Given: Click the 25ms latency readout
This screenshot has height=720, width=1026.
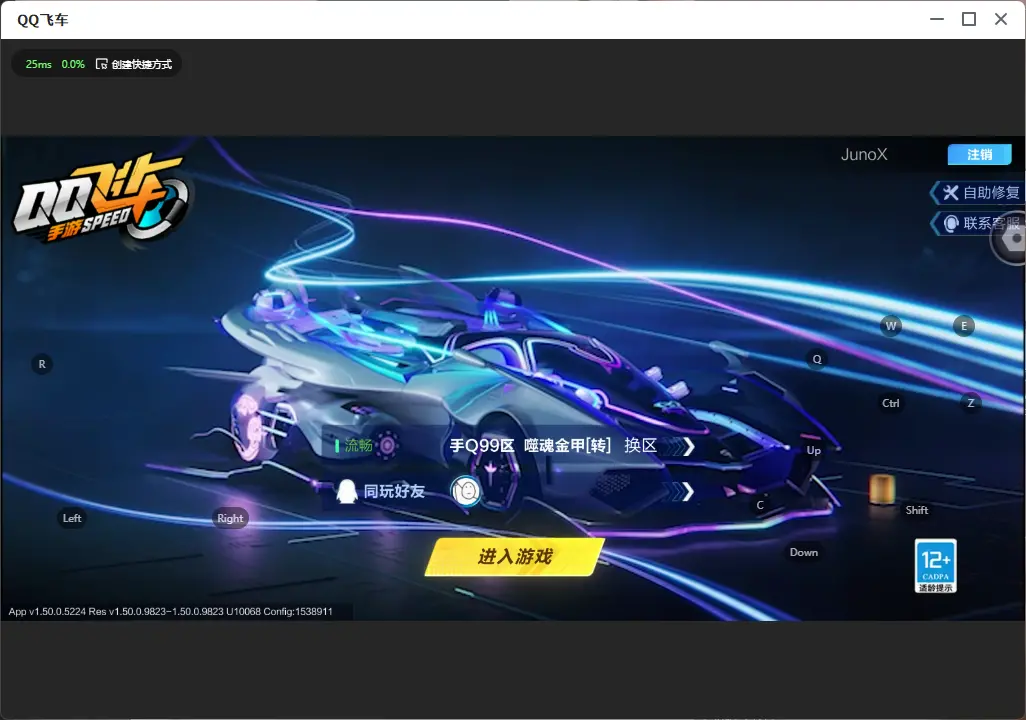Looking at the screenshot, I should click(x=39, y=64).
